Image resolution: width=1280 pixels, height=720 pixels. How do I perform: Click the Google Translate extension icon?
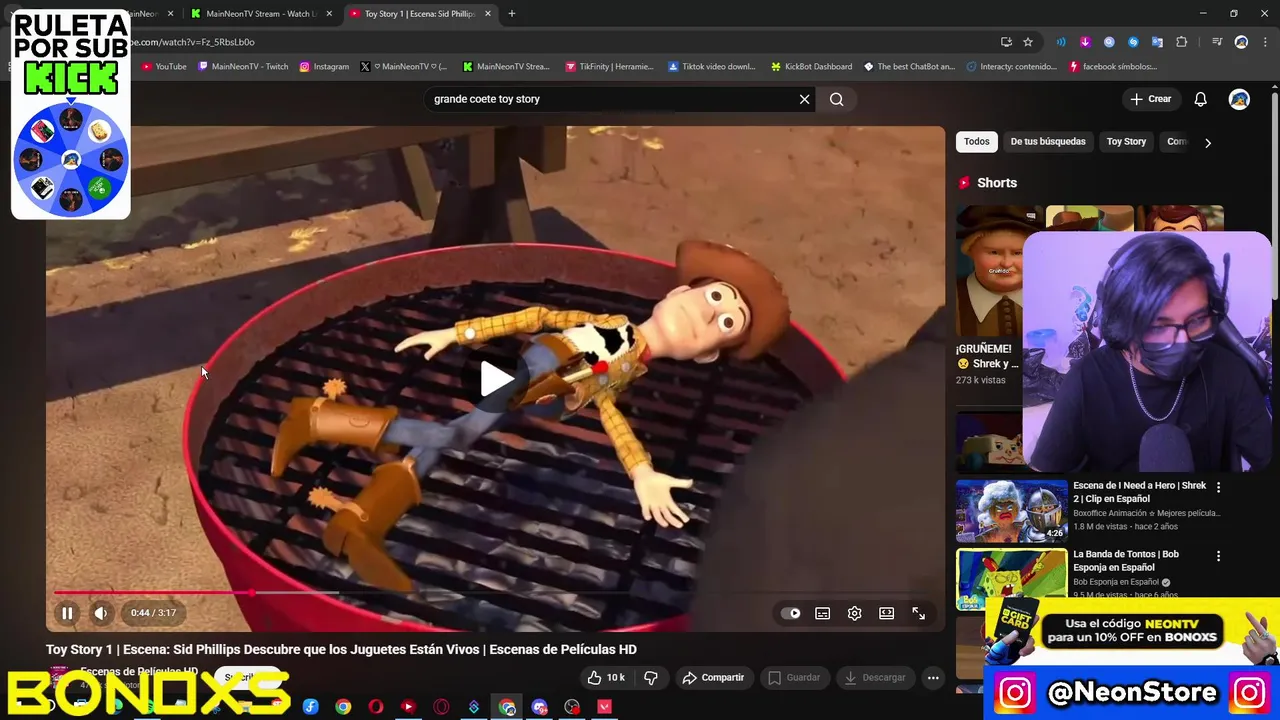pyautogui.click(x=1157, y=42)
